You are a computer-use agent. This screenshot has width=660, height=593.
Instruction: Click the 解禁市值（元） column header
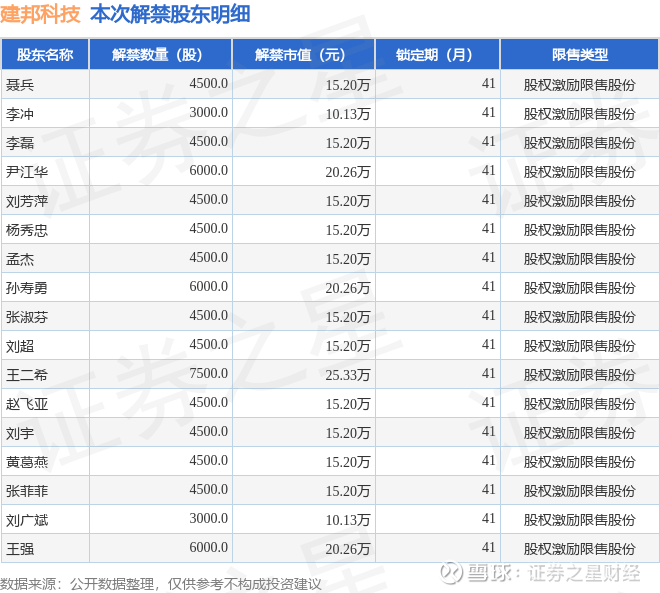(x=303, y=54)
